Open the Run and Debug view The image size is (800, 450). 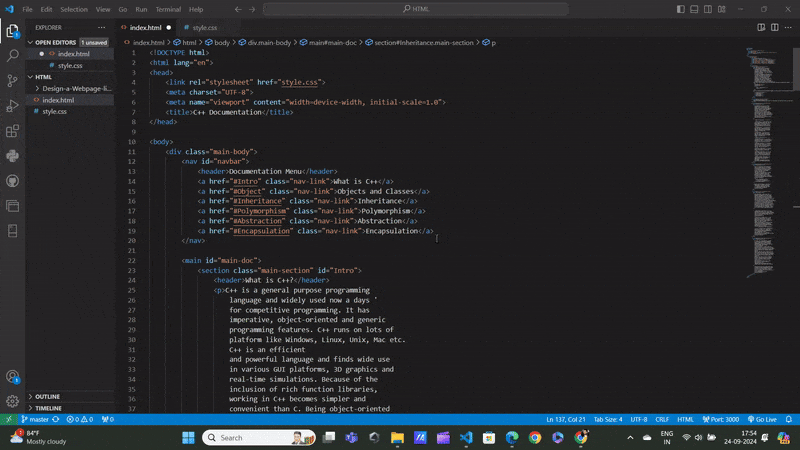(x=12, y=106)
